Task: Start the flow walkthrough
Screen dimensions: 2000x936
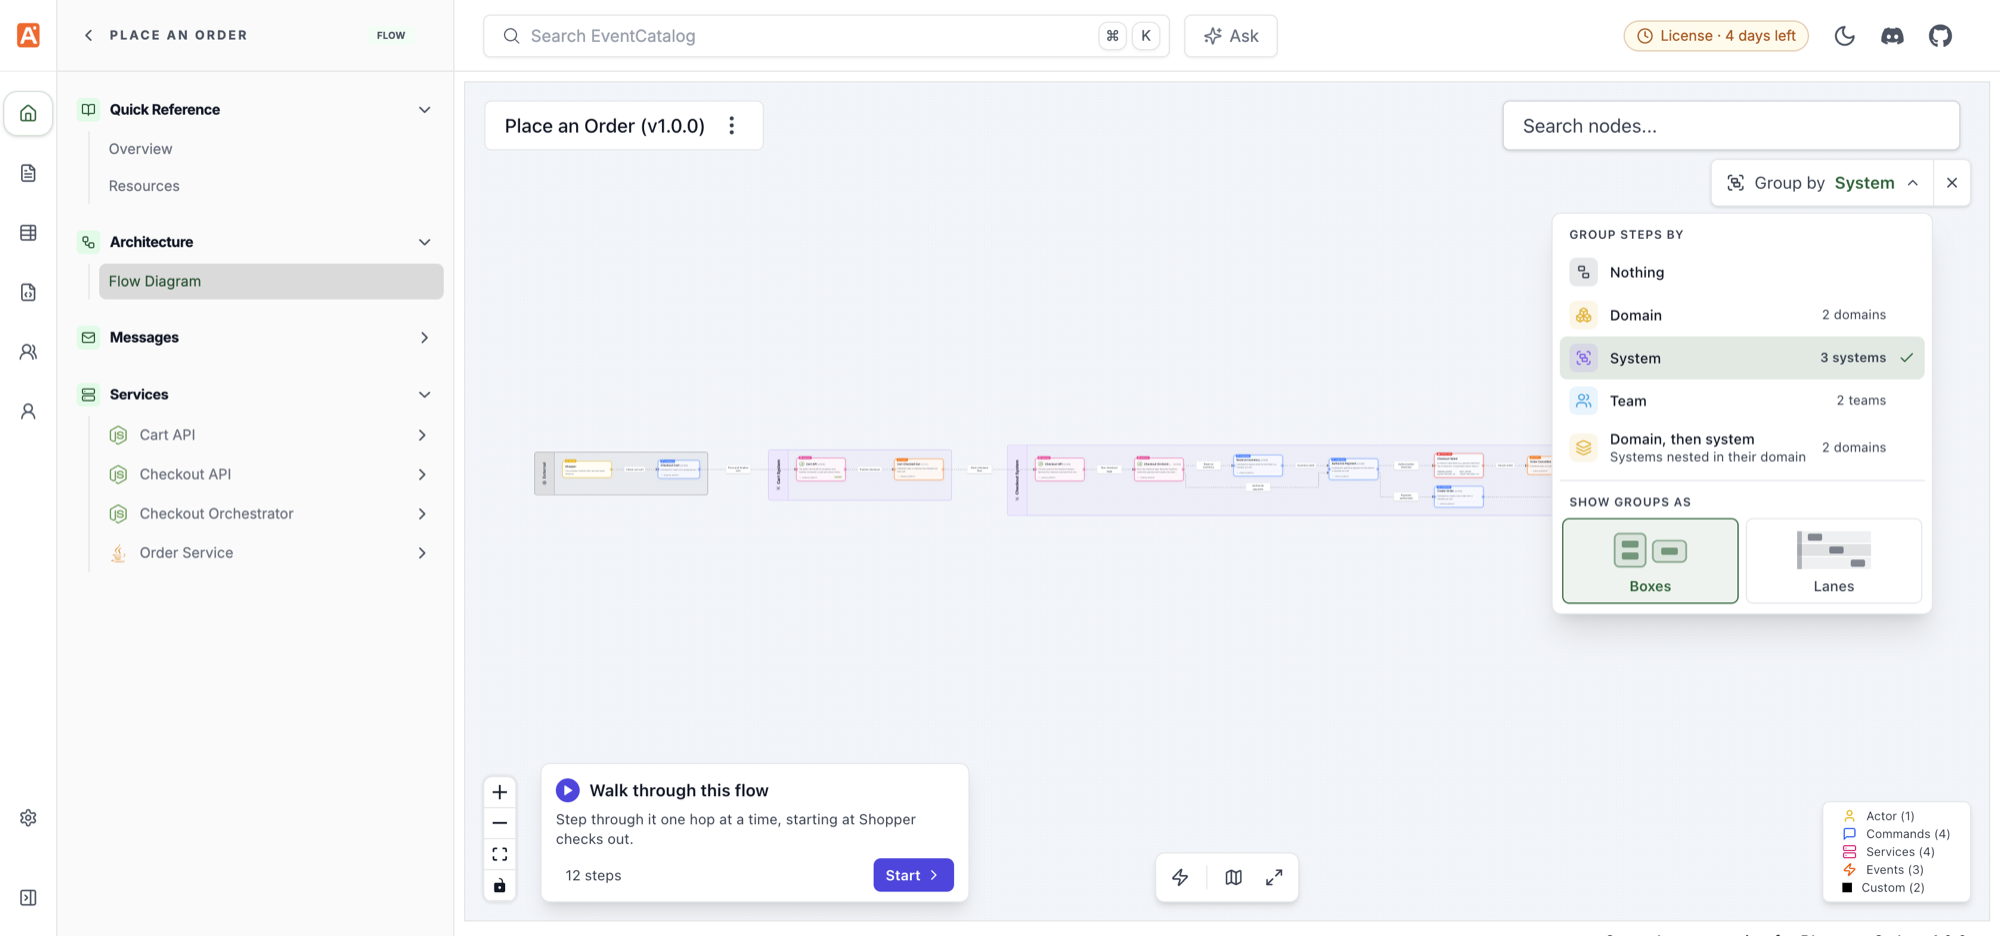Action: click(x=913, y=875)
